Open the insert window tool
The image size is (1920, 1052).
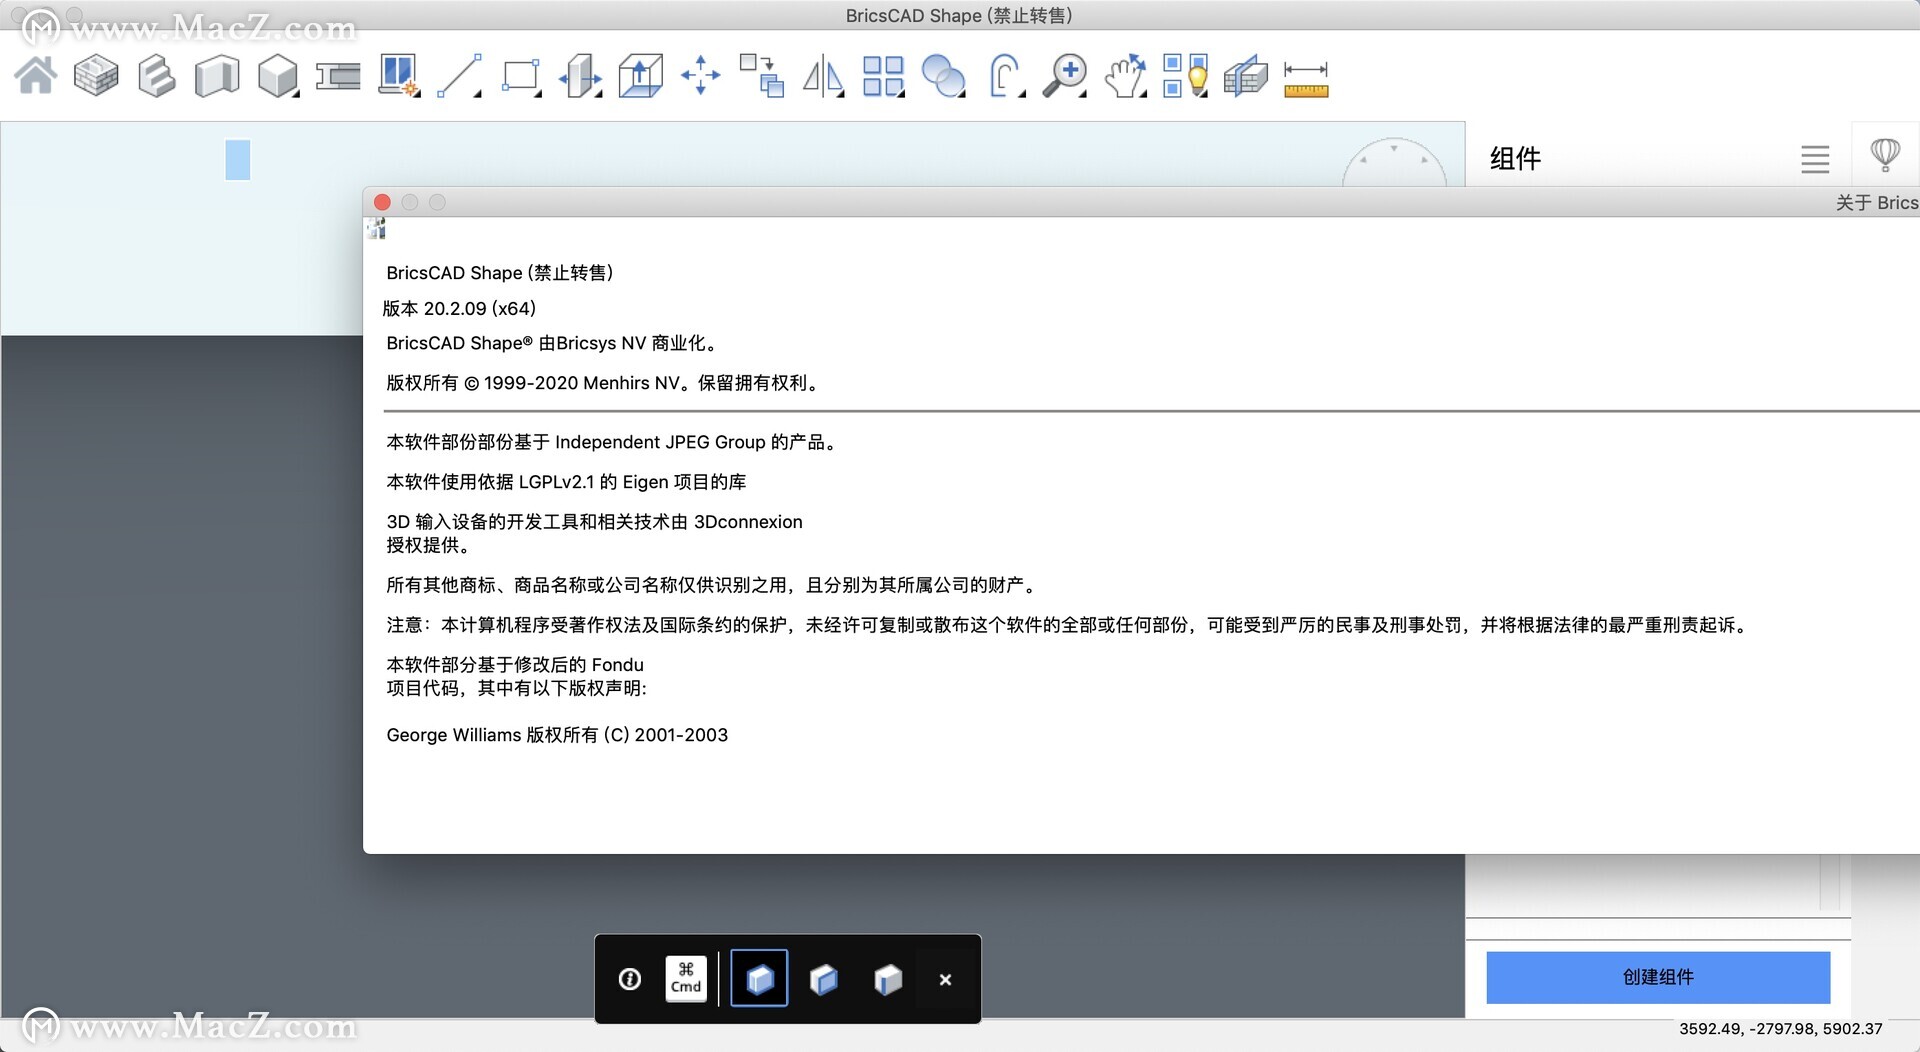click(398, 76)
